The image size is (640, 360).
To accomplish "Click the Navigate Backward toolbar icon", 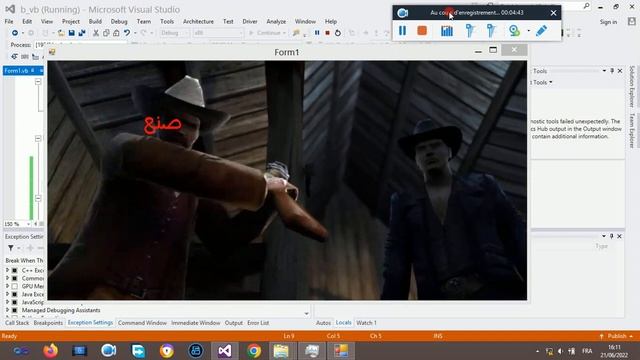I will [x=15, y=33].
